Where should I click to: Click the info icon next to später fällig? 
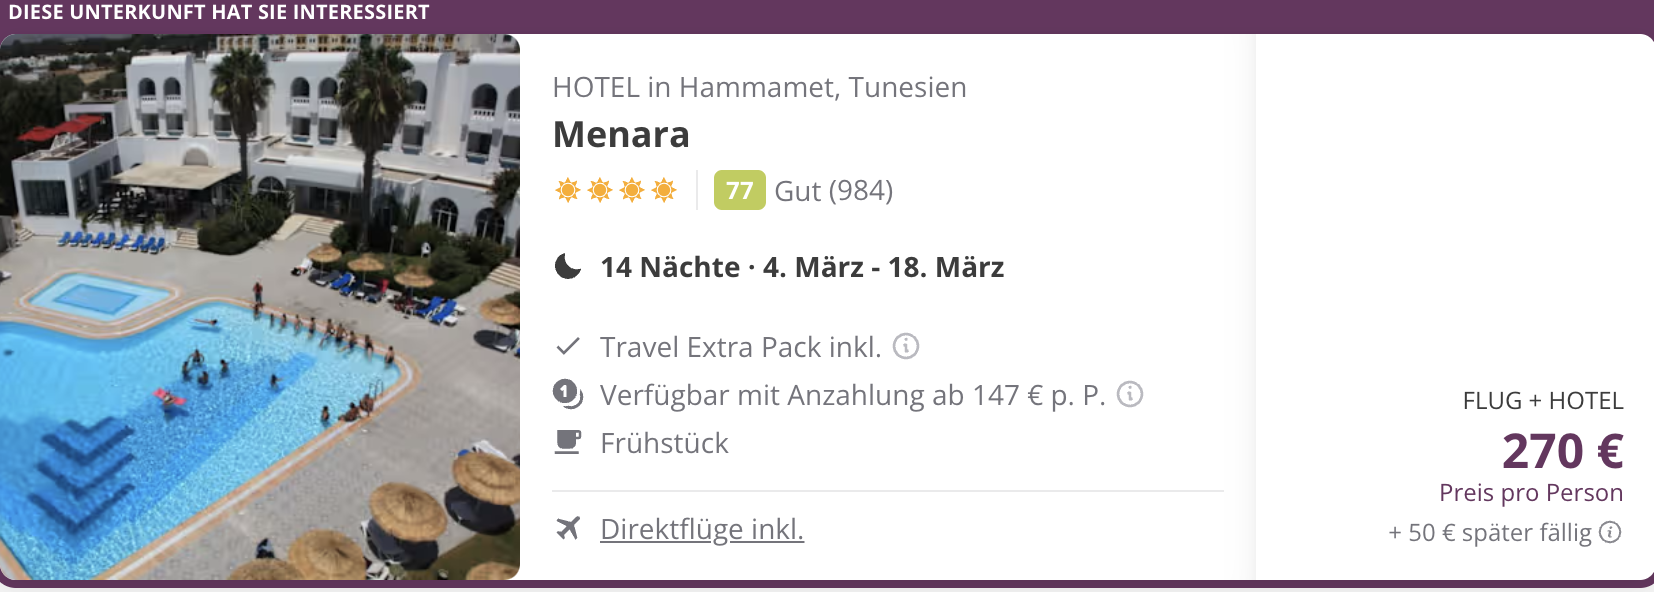click(x=1610, y=532)
